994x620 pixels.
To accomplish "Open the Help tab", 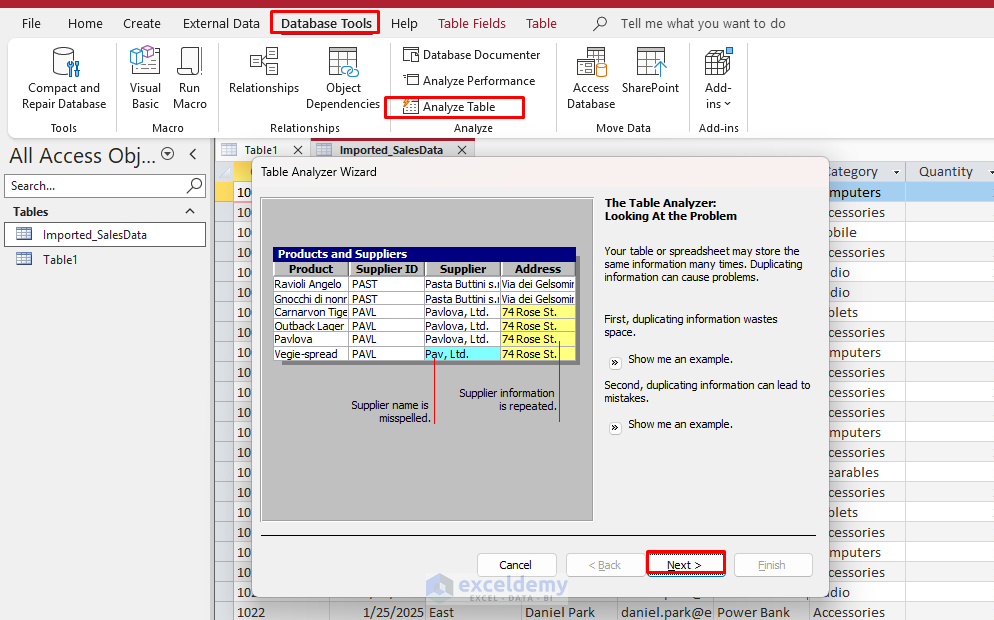I will coord(404,23).
